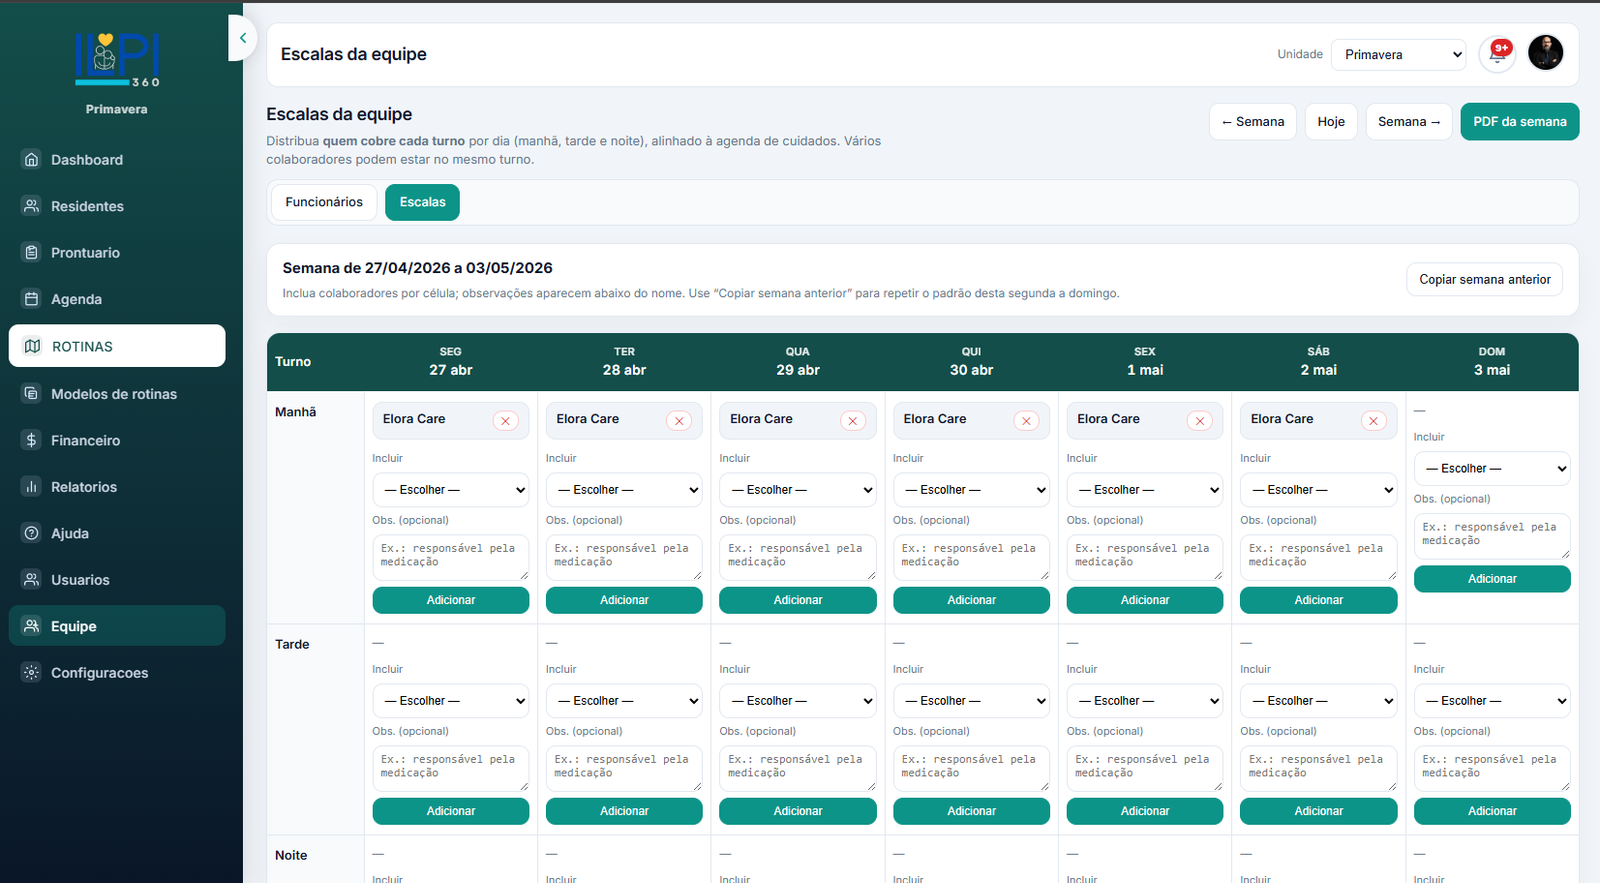Open Escolher dropdown for Tarde on TER 28 abr
Screen dimensions: 1600x883
coord(624,701)
